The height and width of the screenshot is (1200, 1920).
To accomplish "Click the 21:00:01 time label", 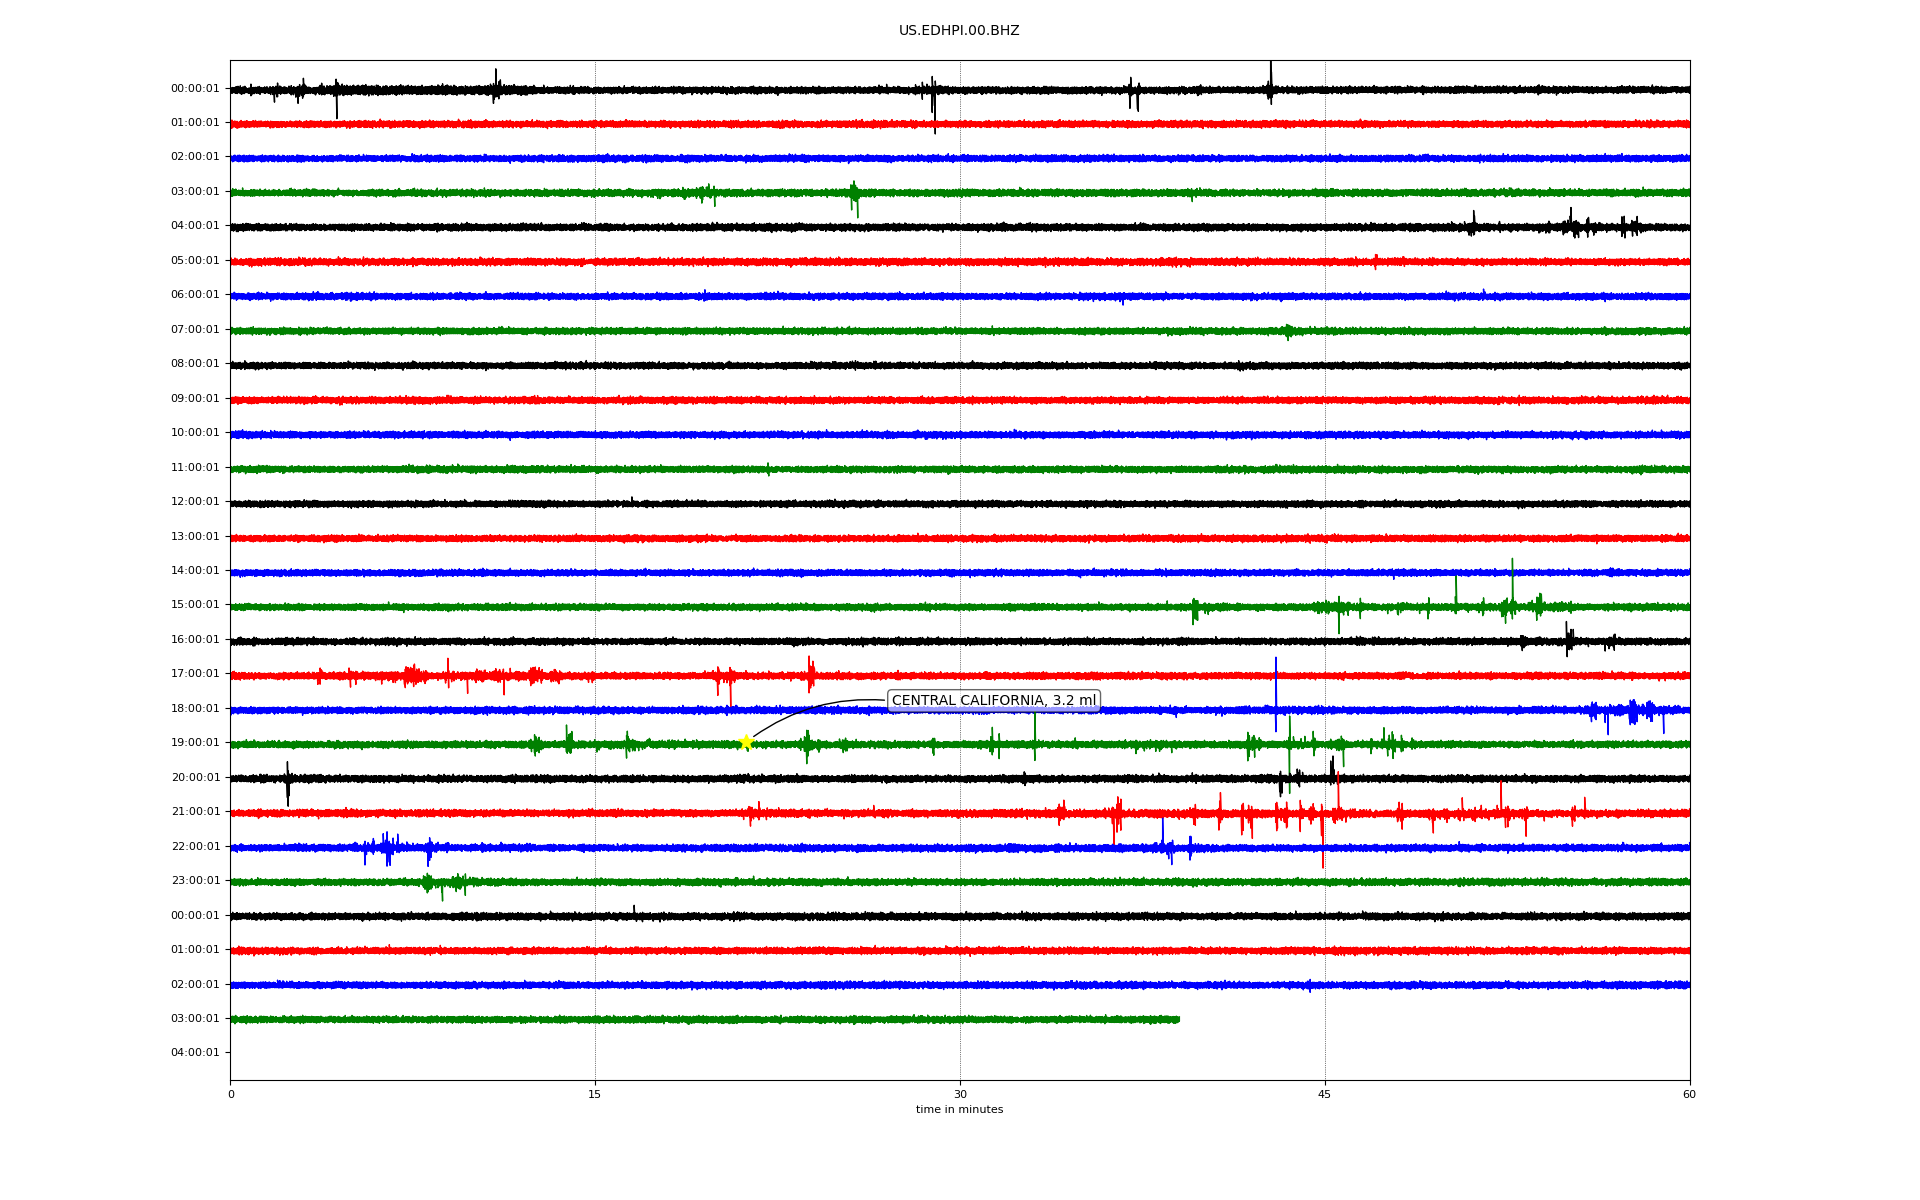I will [x=195, y=811].
